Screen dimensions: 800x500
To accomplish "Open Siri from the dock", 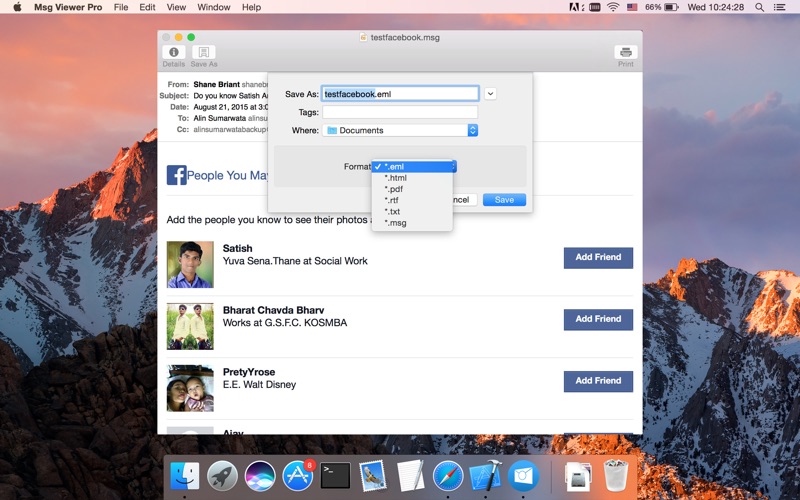I will pos(260,475).
